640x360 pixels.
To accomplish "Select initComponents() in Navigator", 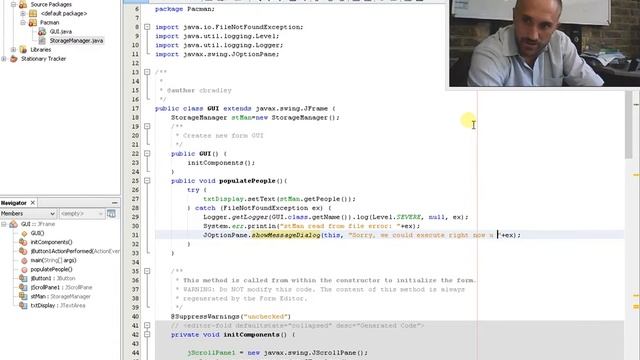I will pos(51,242).
